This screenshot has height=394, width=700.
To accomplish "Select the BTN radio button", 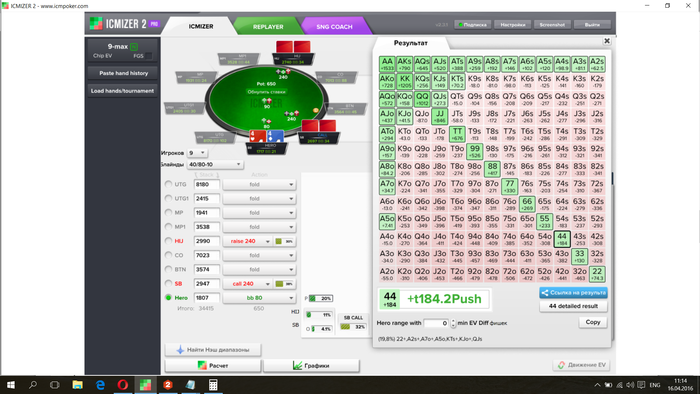I will 168,269.
